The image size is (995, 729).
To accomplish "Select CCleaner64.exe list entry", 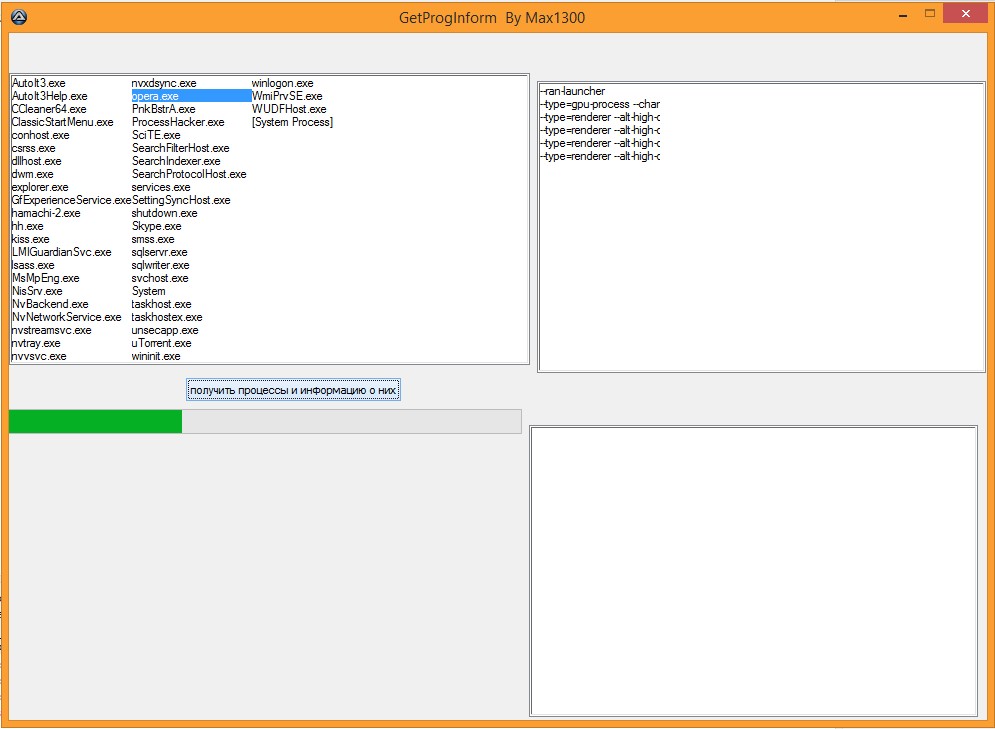I will point(49,109).
